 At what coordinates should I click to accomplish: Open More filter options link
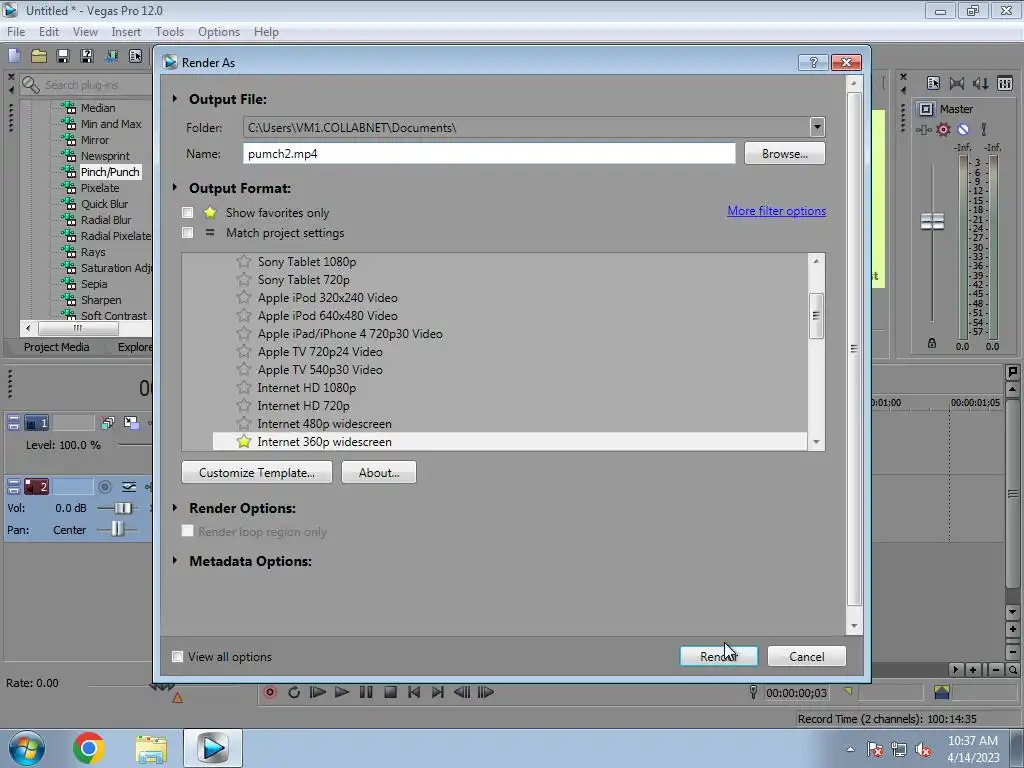pos(776,211)
